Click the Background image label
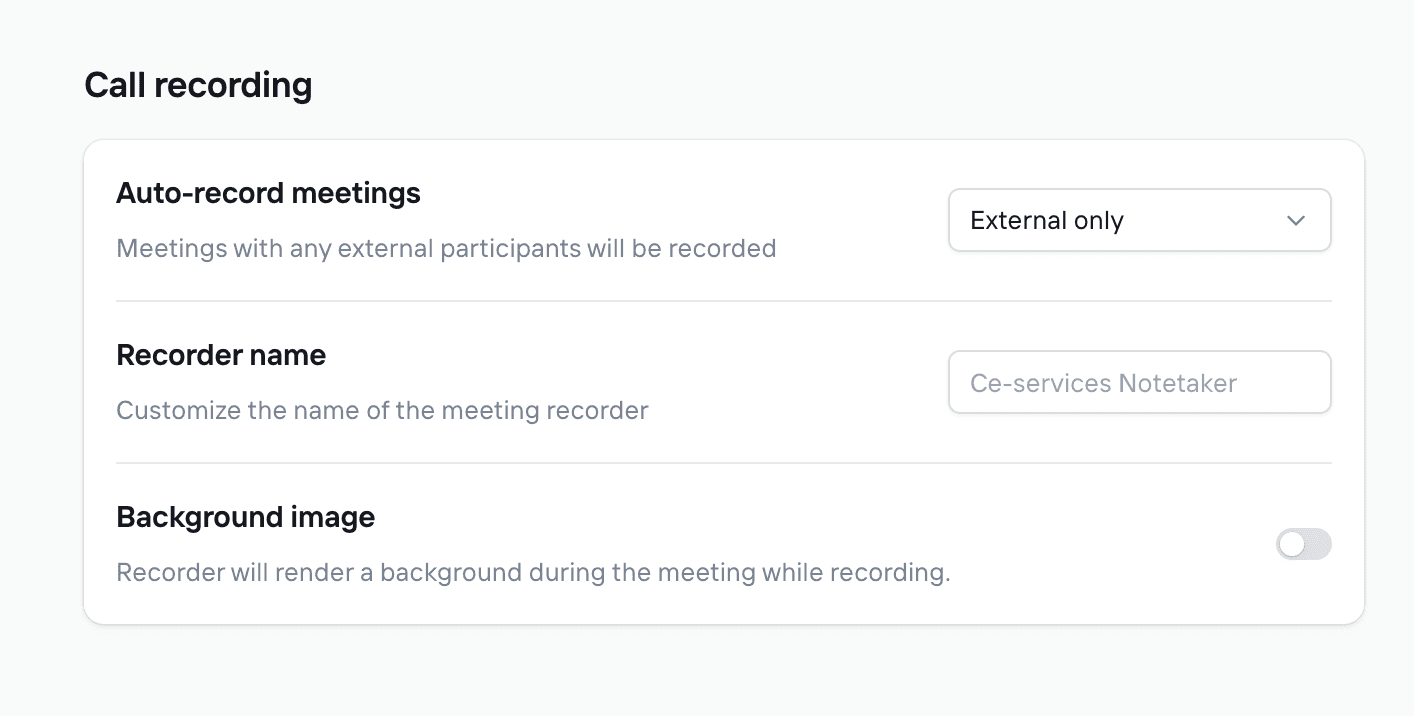The image size is (1414, 716). point(246,516)
